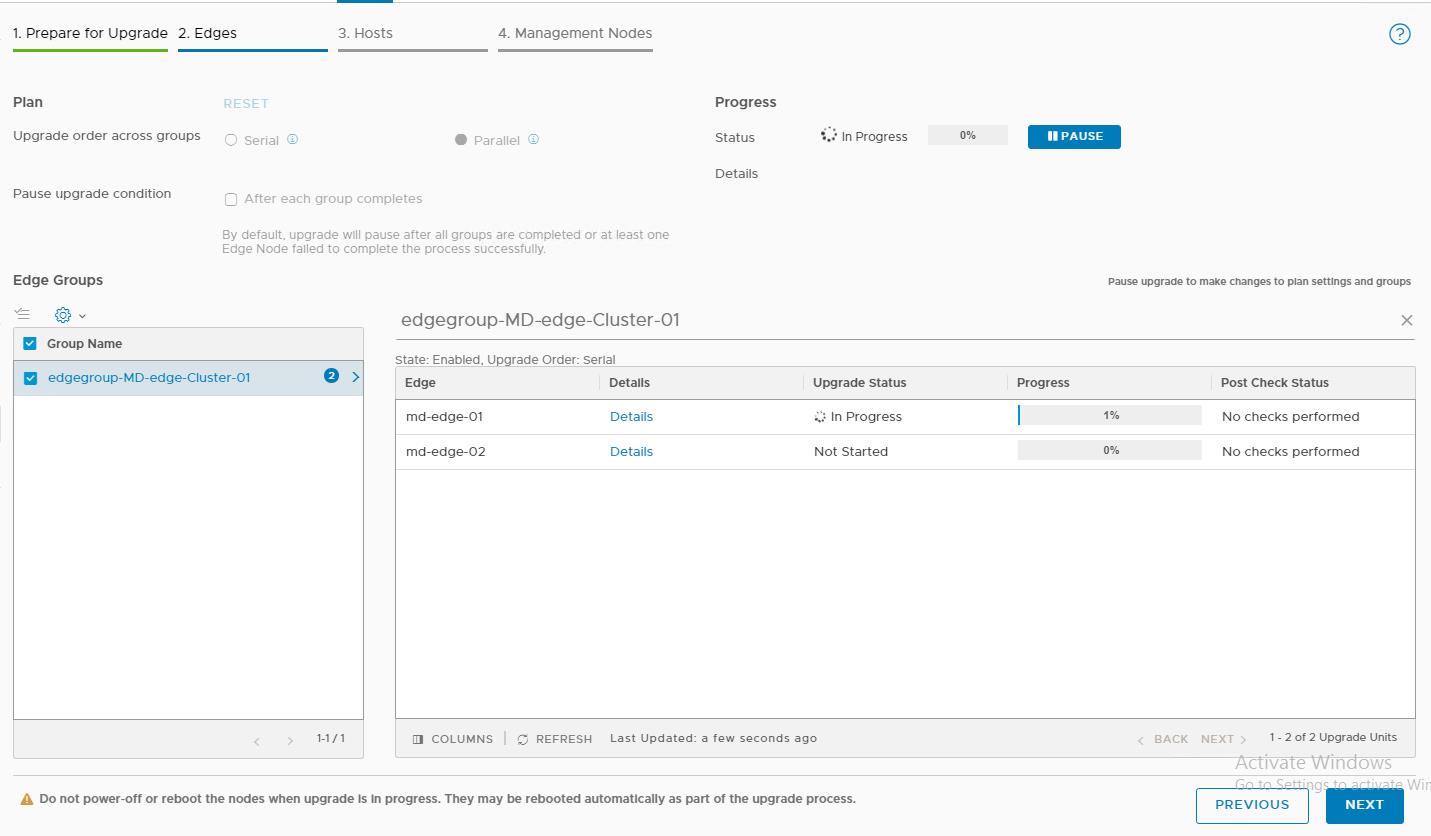The image size is (1431, 836).
Task: Click the overall In Progress status spinner
Action: [828, 135]
